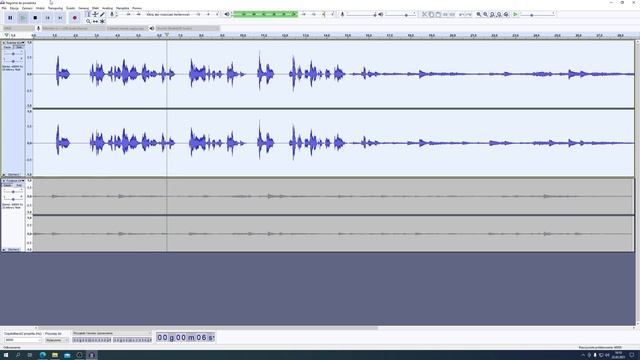The height and width of the screenshot is (360, 640).
Task: Click the Play-at-speed green arrow
Action: tap(516, 14)
